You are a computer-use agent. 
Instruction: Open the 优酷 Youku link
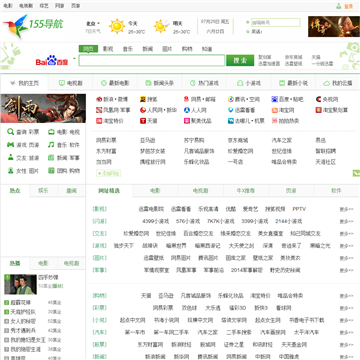pos(231,209)
